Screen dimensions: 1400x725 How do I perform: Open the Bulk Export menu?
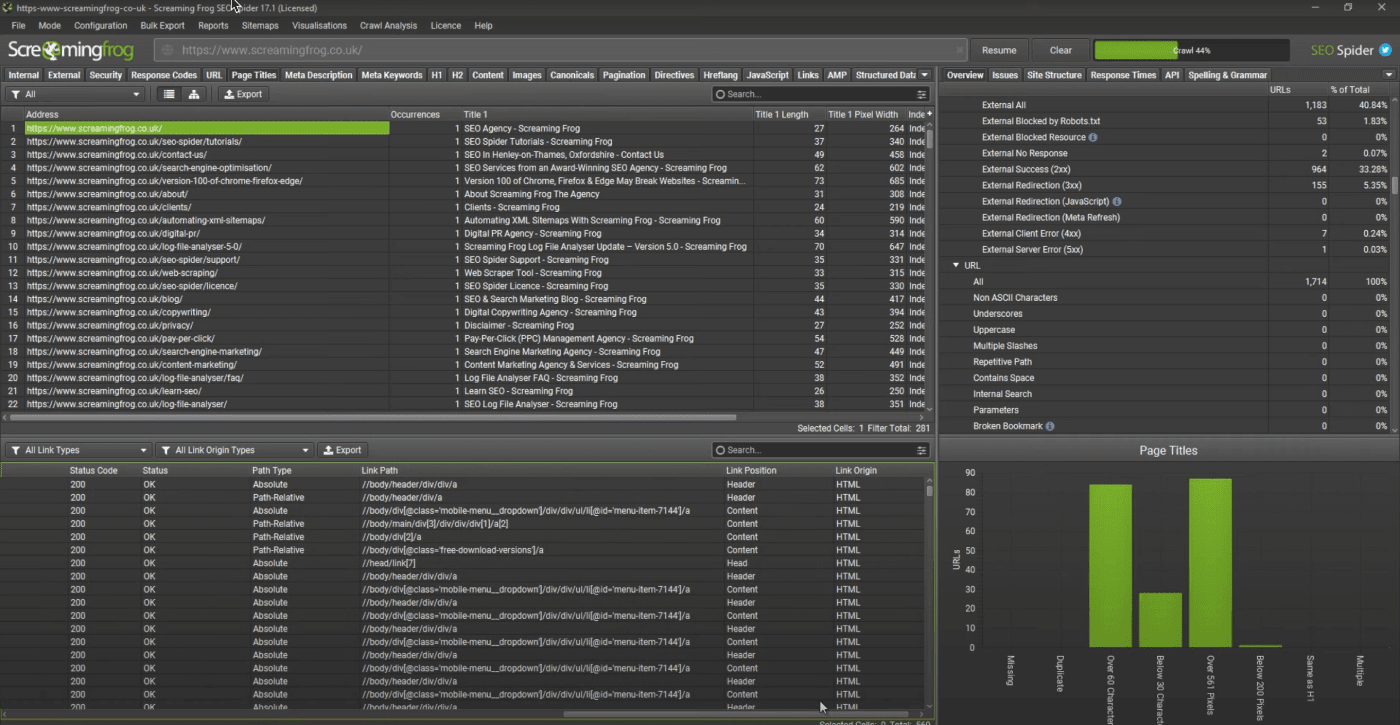click(162, 25)
